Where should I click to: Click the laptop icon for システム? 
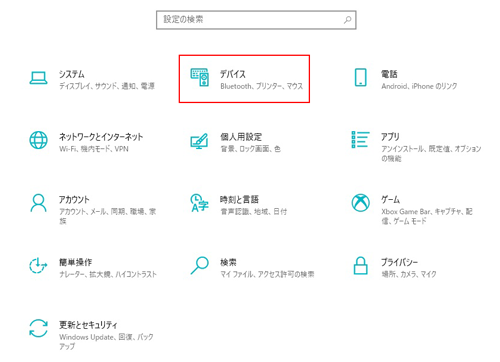pos(38,78)
